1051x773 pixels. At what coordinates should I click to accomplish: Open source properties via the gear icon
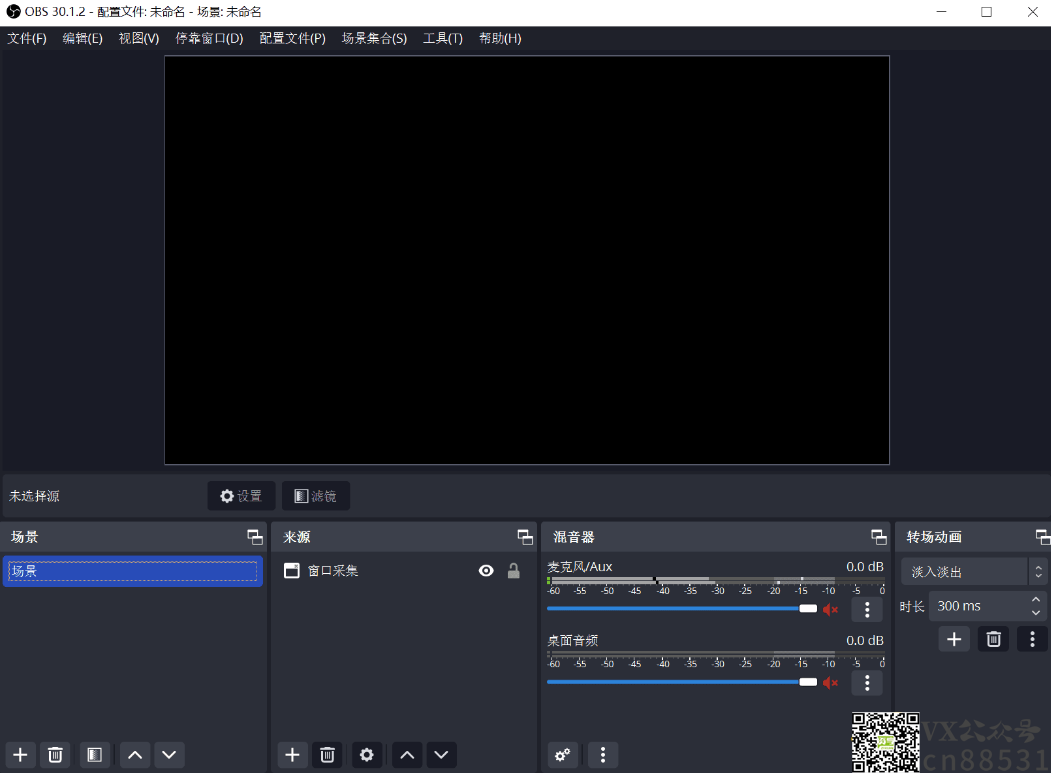(x=366, y=755)
